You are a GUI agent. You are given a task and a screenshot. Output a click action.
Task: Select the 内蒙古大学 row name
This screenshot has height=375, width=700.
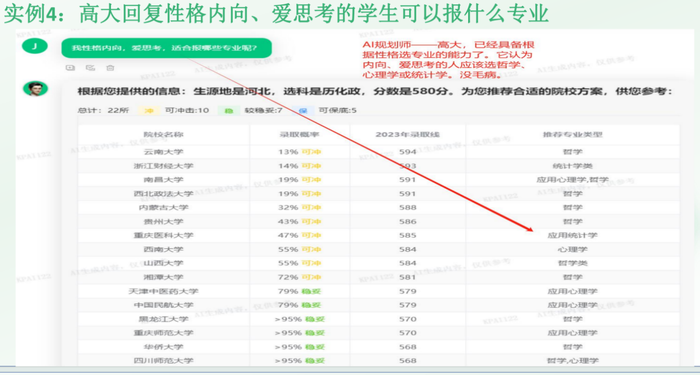pyautogui.click(x=163, y=208)
